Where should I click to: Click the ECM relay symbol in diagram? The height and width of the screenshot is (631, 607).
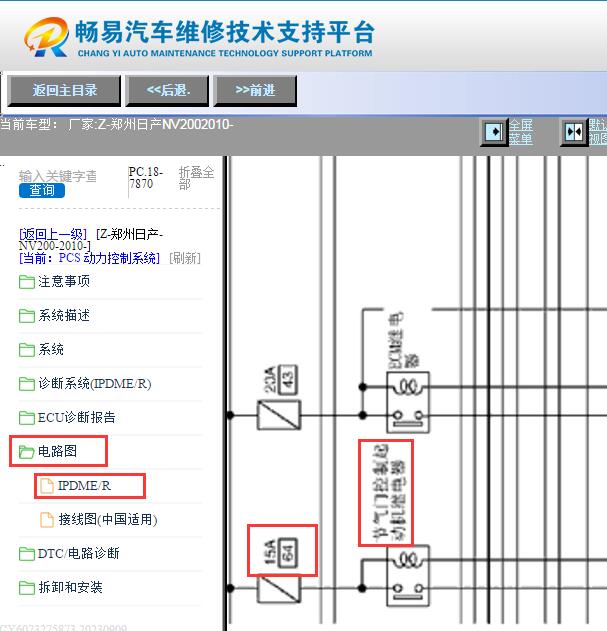[408, 402]
